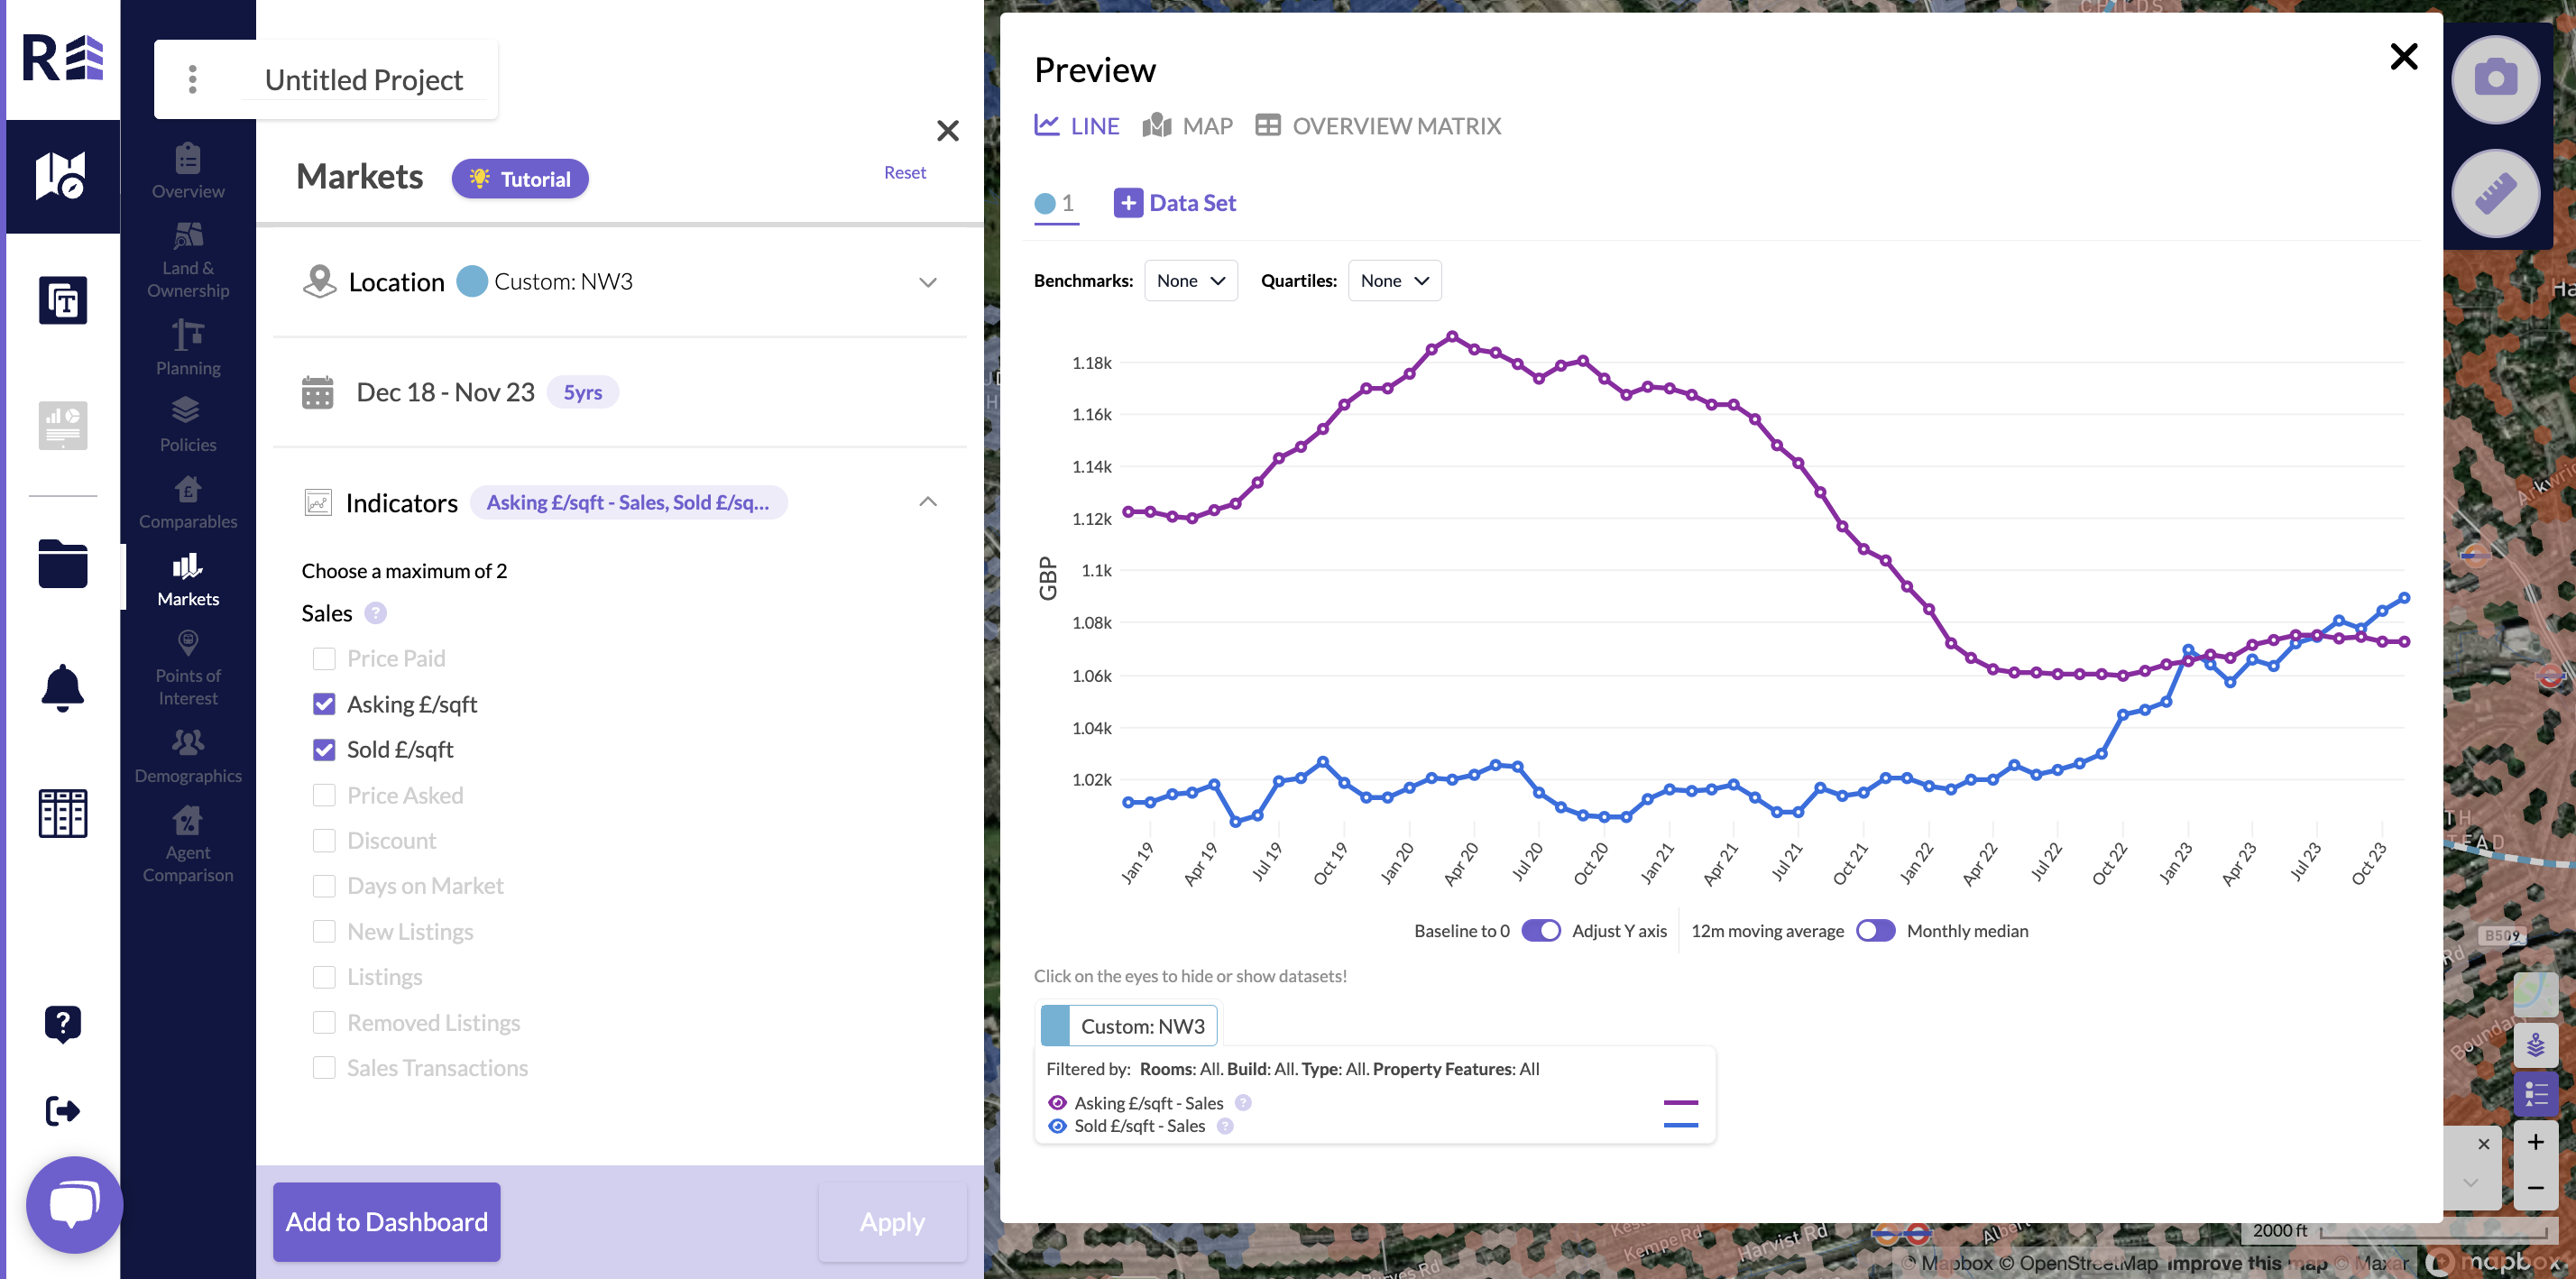2576x1279 pixels.
Task: Click the Custom: NW3 color swatch
Action: 1055,1026
